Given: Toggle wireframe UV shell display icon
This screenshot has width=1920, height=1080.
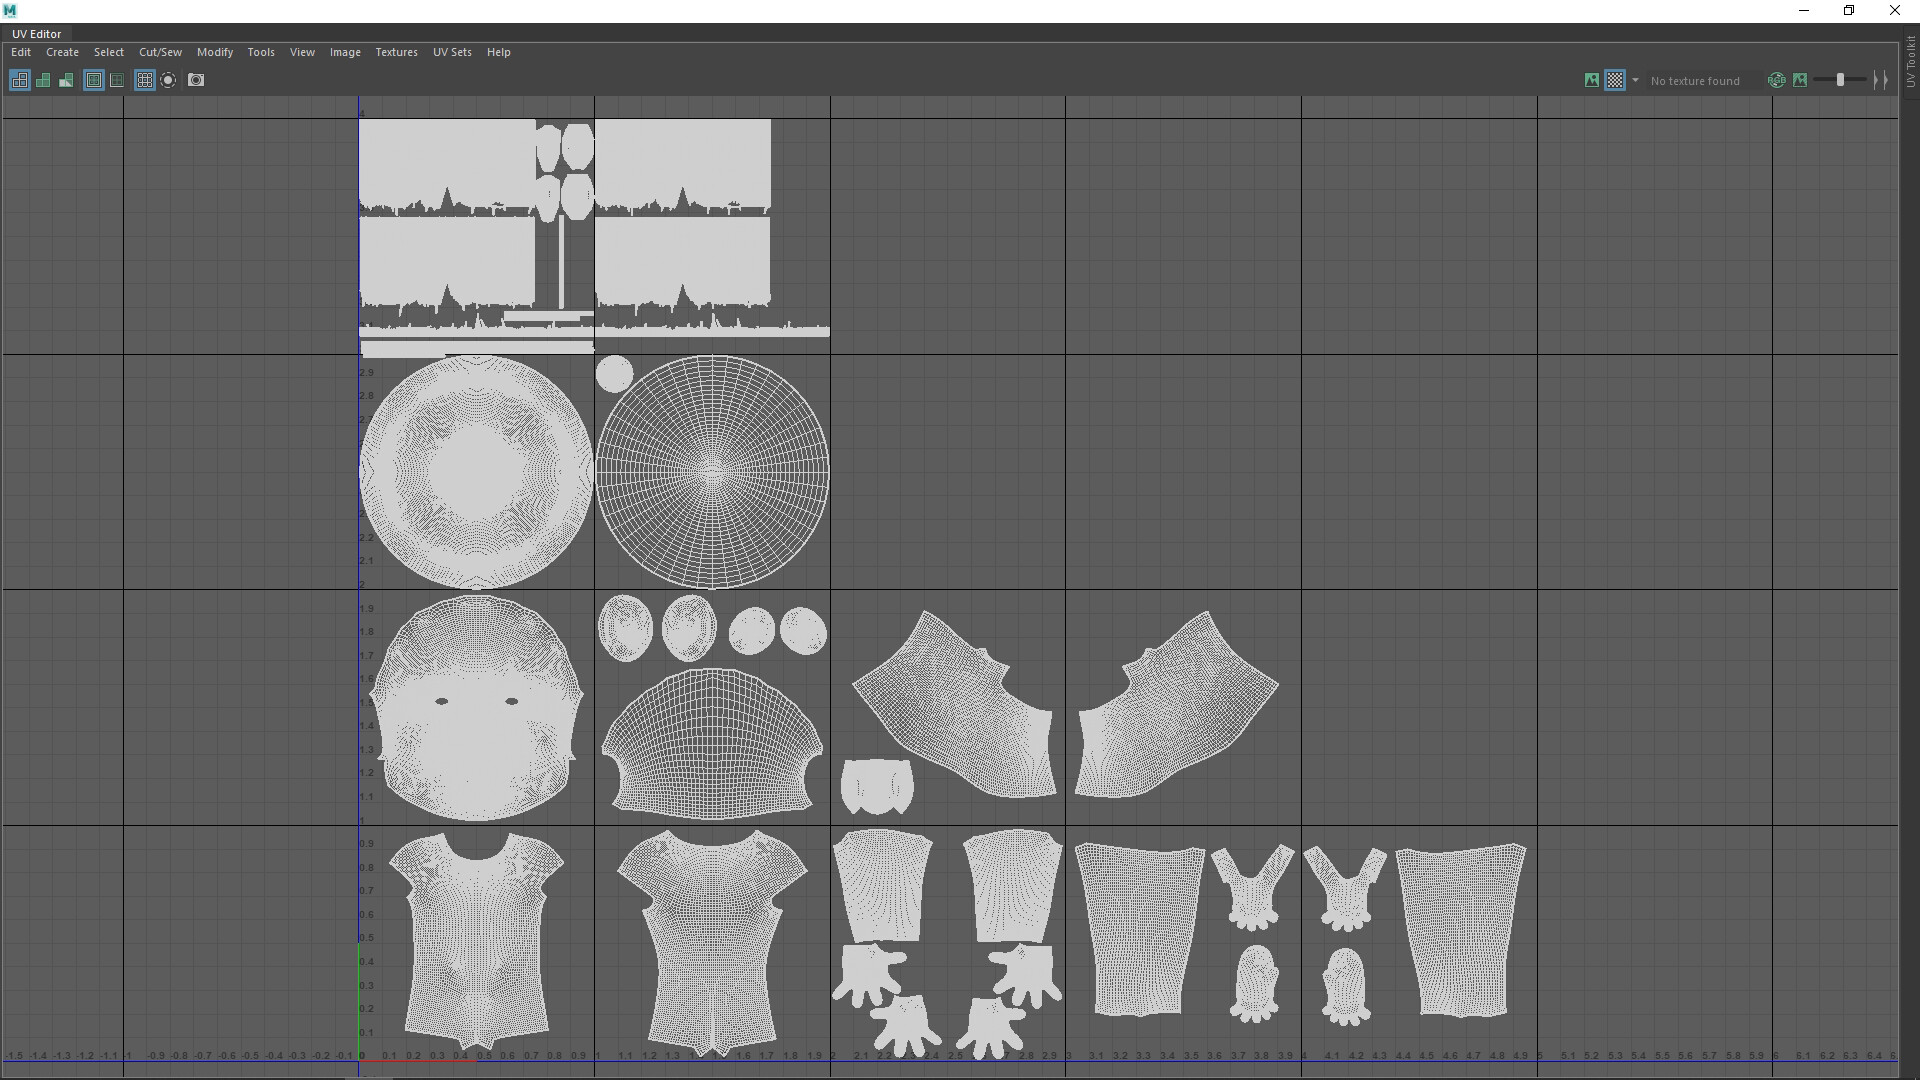Looking at the screenshot, I should click(19, 80).
